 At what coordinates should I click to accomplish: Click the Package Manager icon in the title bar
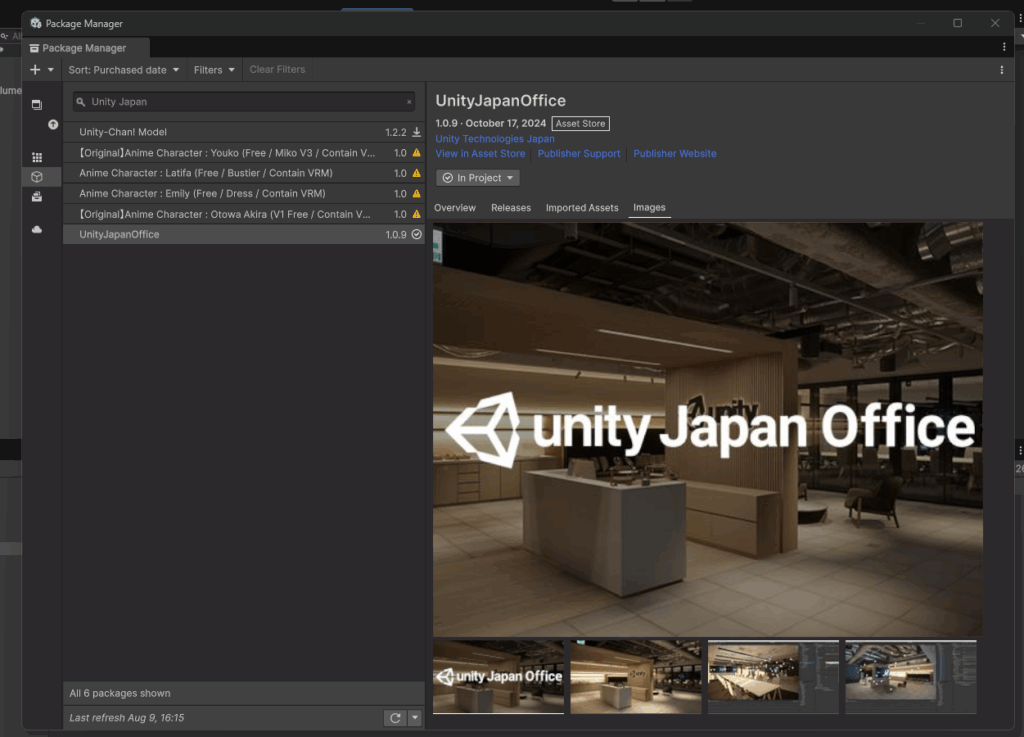[36, 23]
